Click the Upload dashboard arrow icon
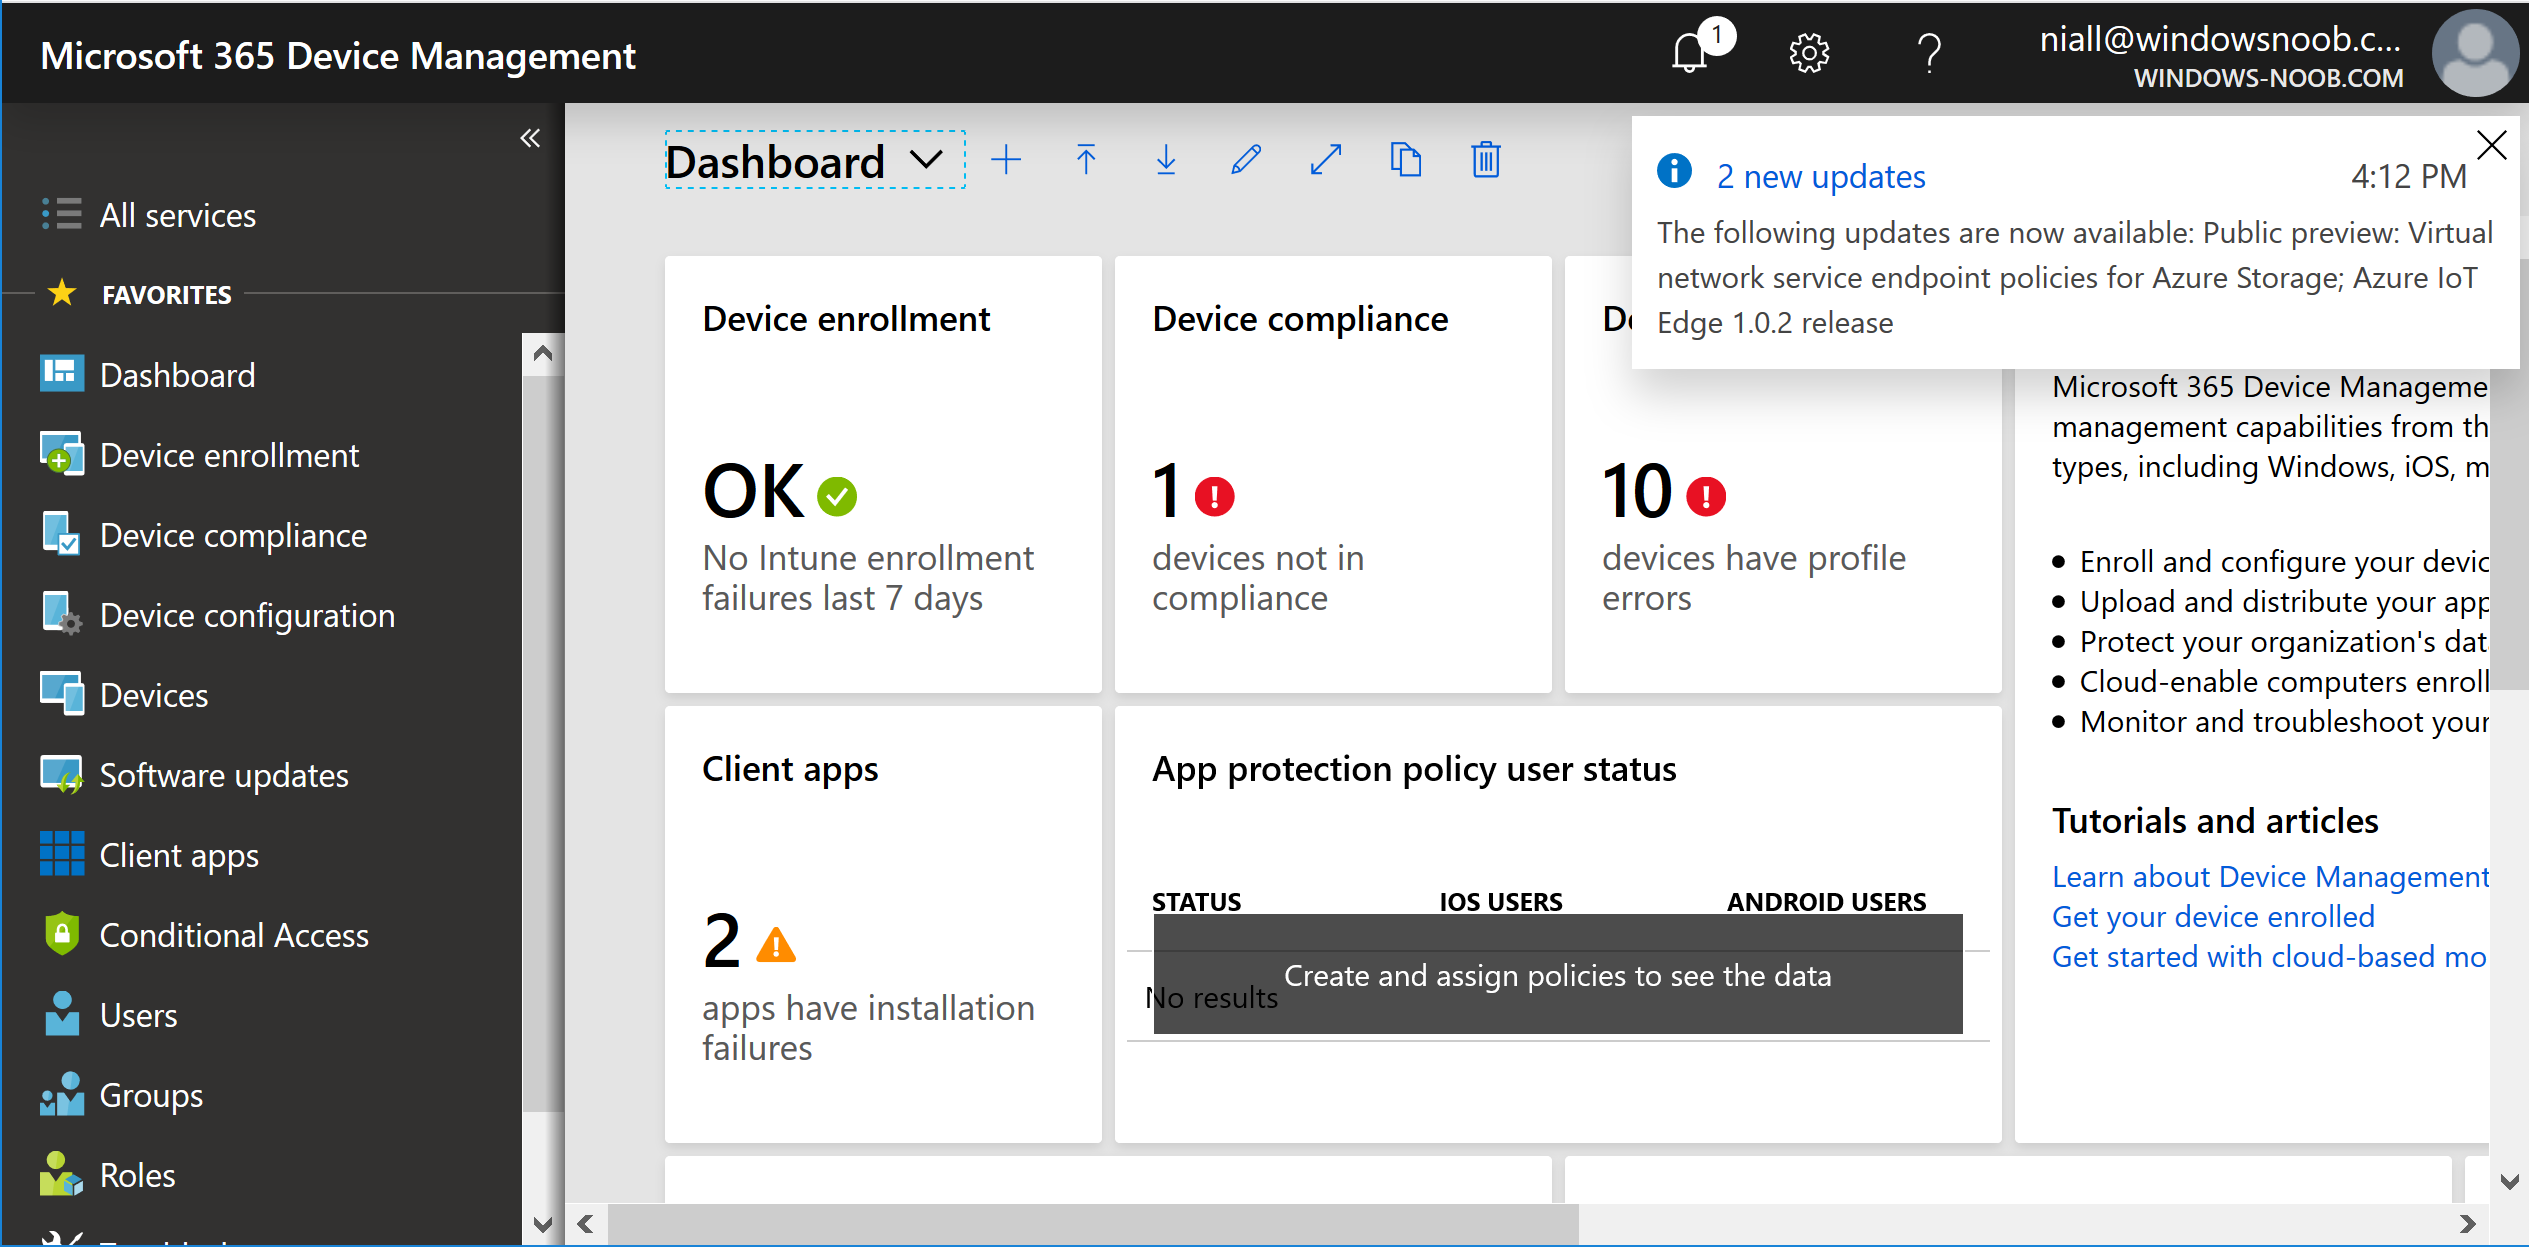 coord(1086,160)
